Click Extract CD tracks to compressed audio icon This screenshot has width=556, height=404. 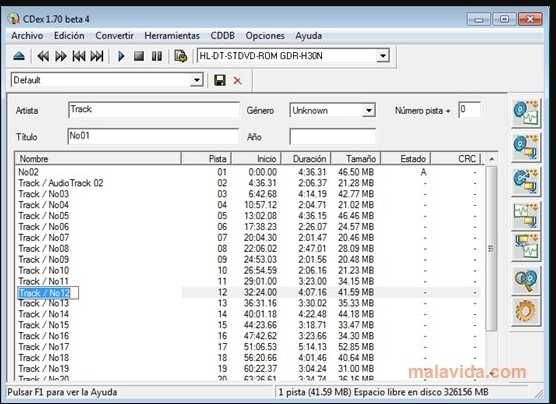[x=526, y=148]
